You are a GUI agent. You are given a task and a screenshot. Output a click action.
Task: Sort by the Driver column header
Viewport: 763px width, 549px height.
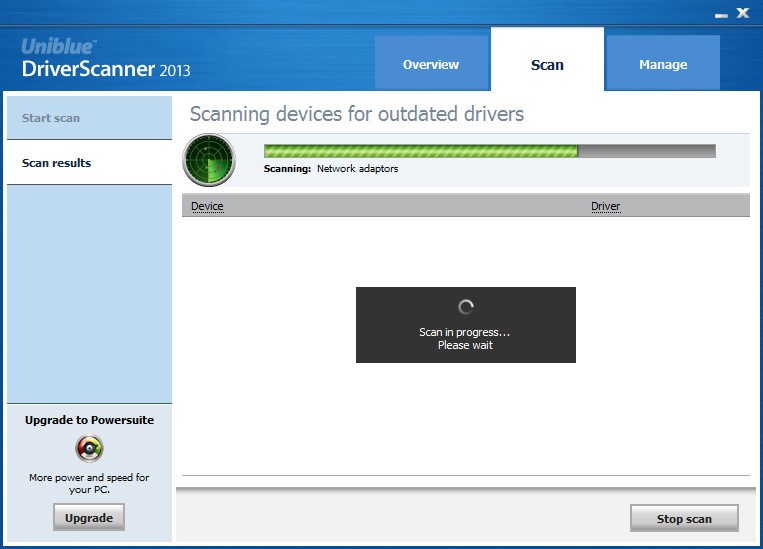(605, 206)
